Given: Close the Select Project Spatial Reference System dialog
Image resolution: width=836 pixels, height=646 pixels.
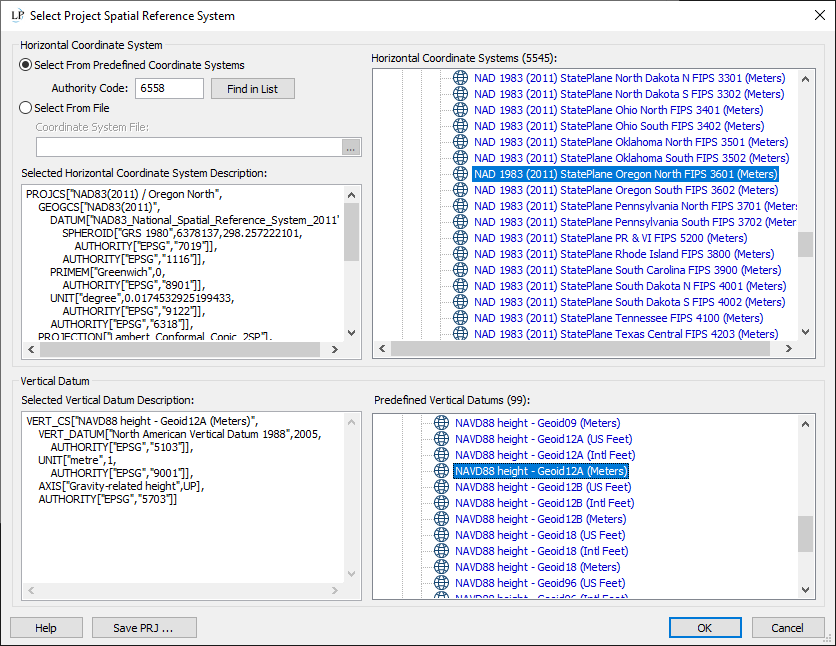Looking at the screenshot, I should [x=819, y=15].
